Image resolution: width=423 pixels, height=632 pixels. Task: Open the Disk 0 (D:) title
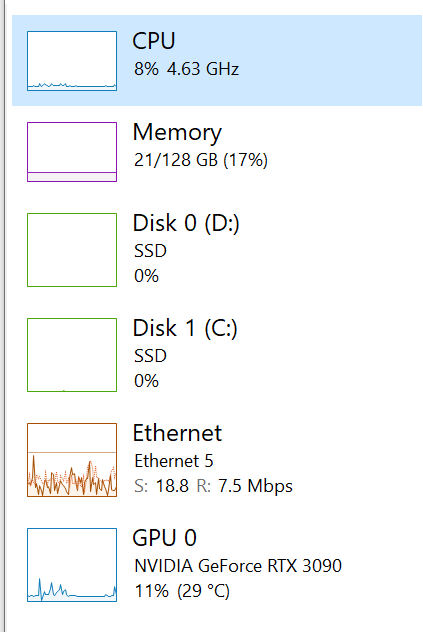[186, 223]
